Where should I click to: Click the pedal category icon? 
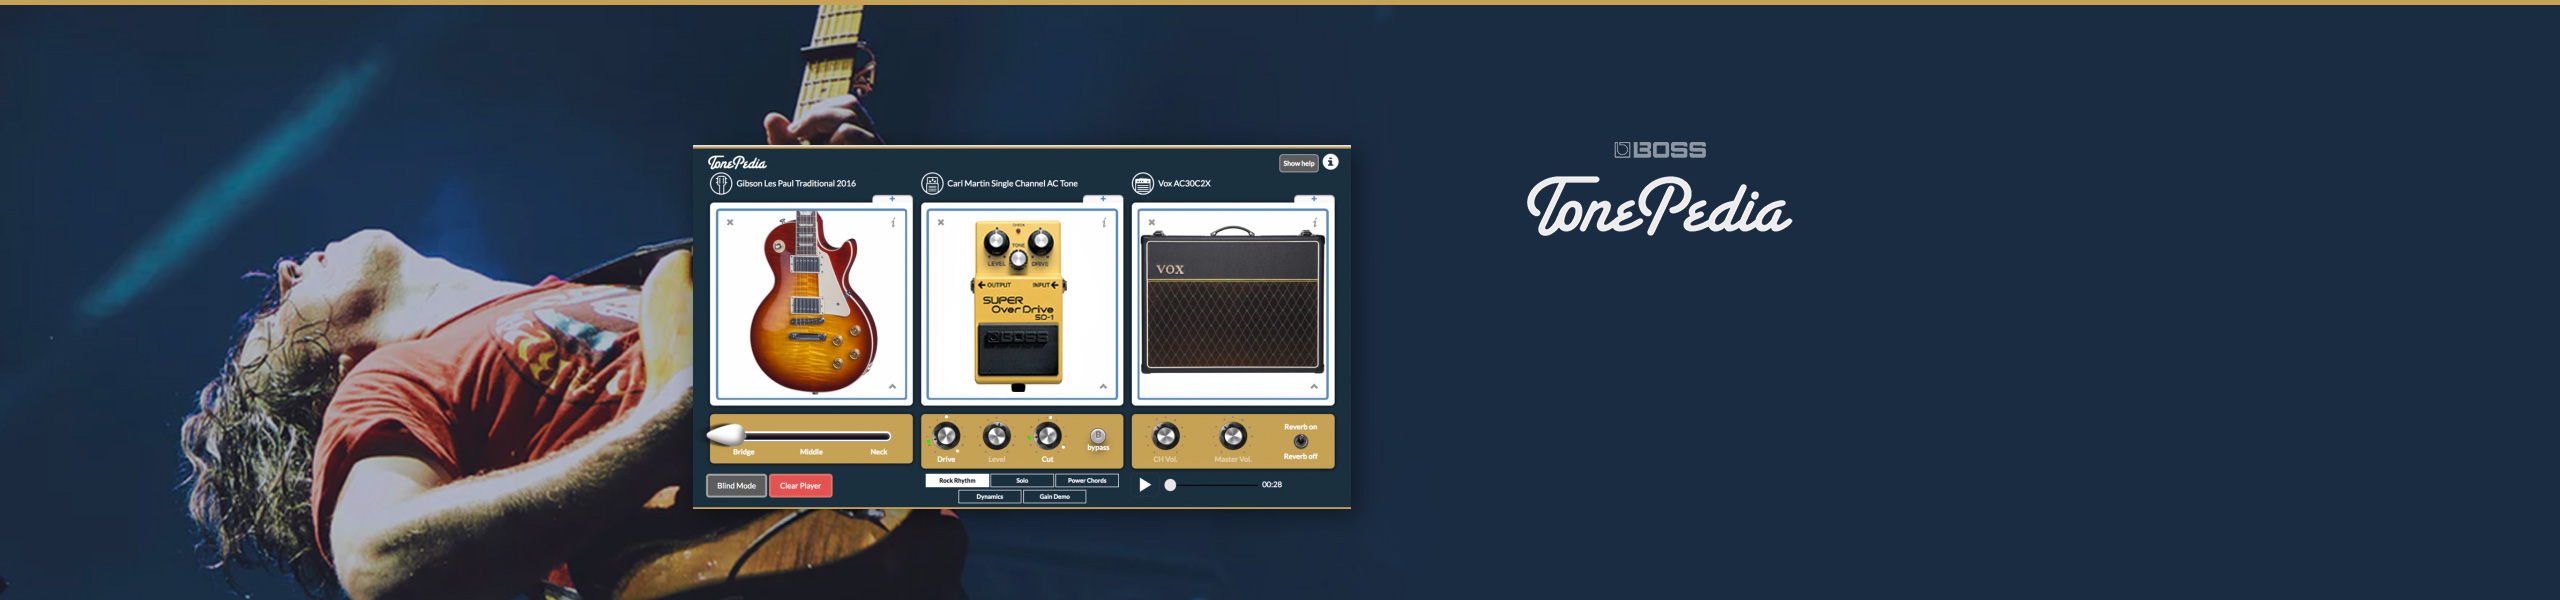point(931,183)
